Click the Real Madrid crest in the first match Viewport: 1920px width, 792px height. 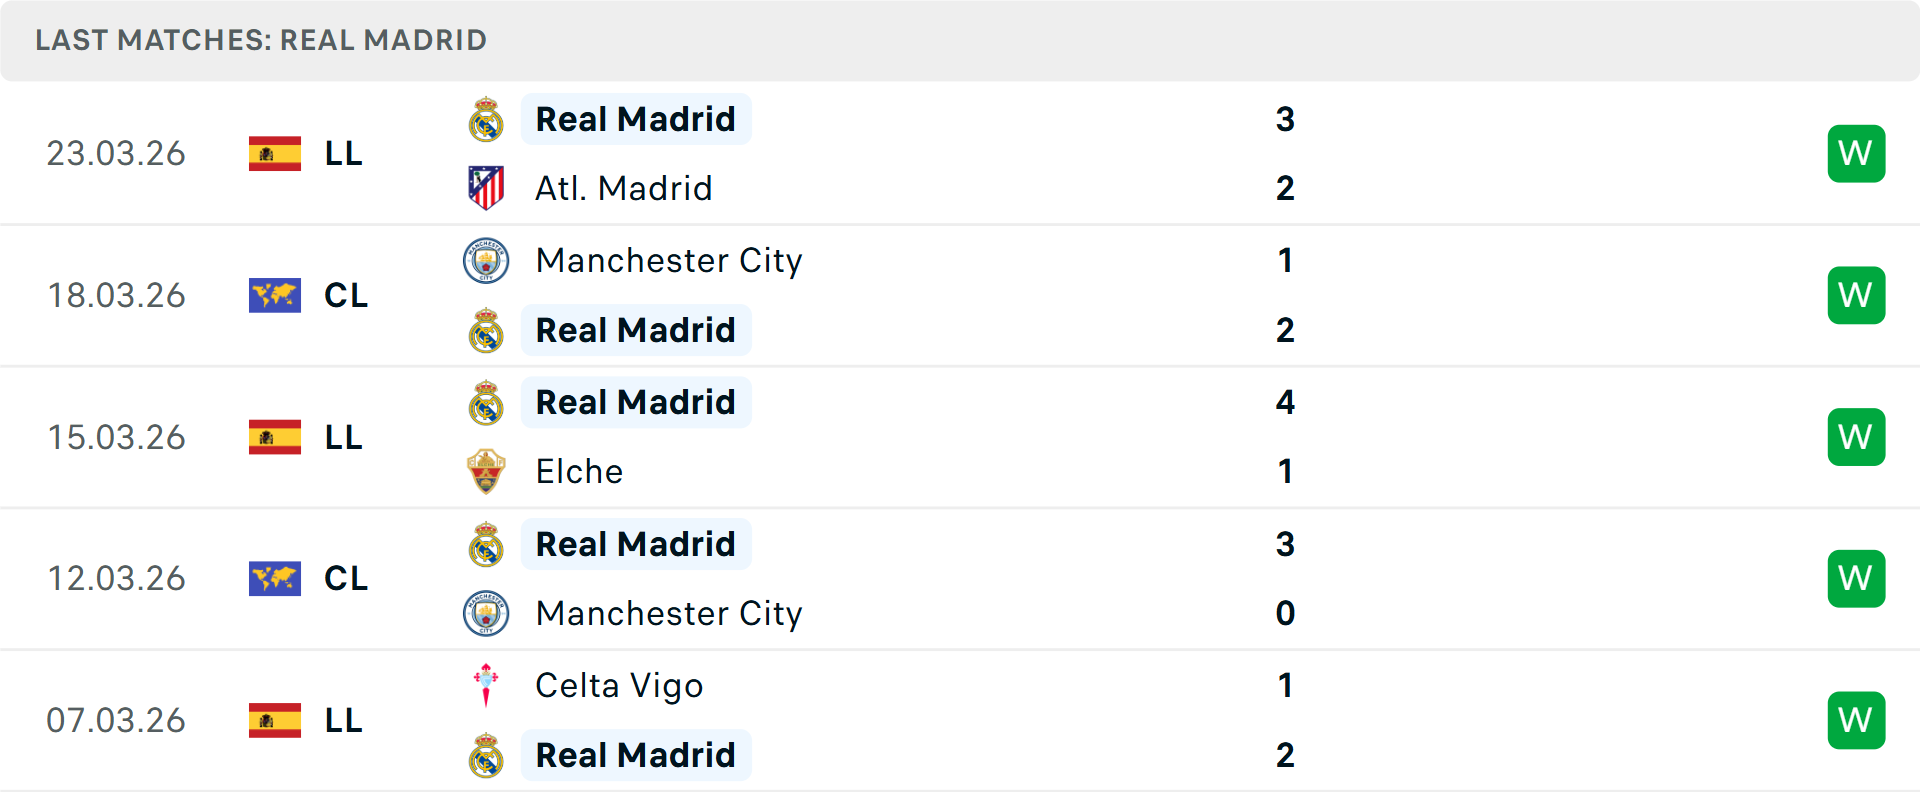pyautogui.click(x=486, y=119)
